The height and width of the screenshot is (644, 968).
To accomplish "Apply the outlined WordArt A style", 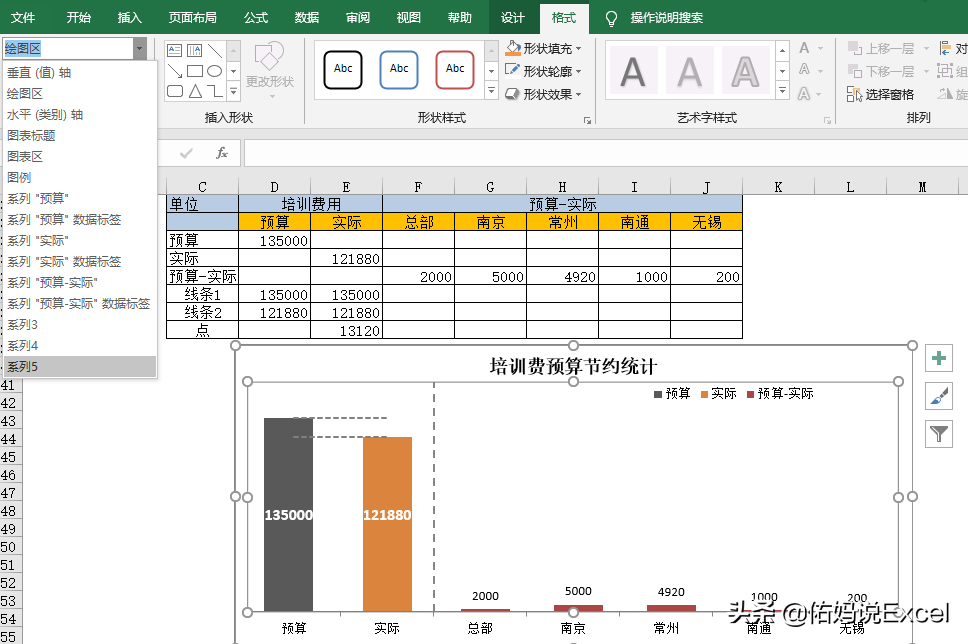I will [745, 72].
